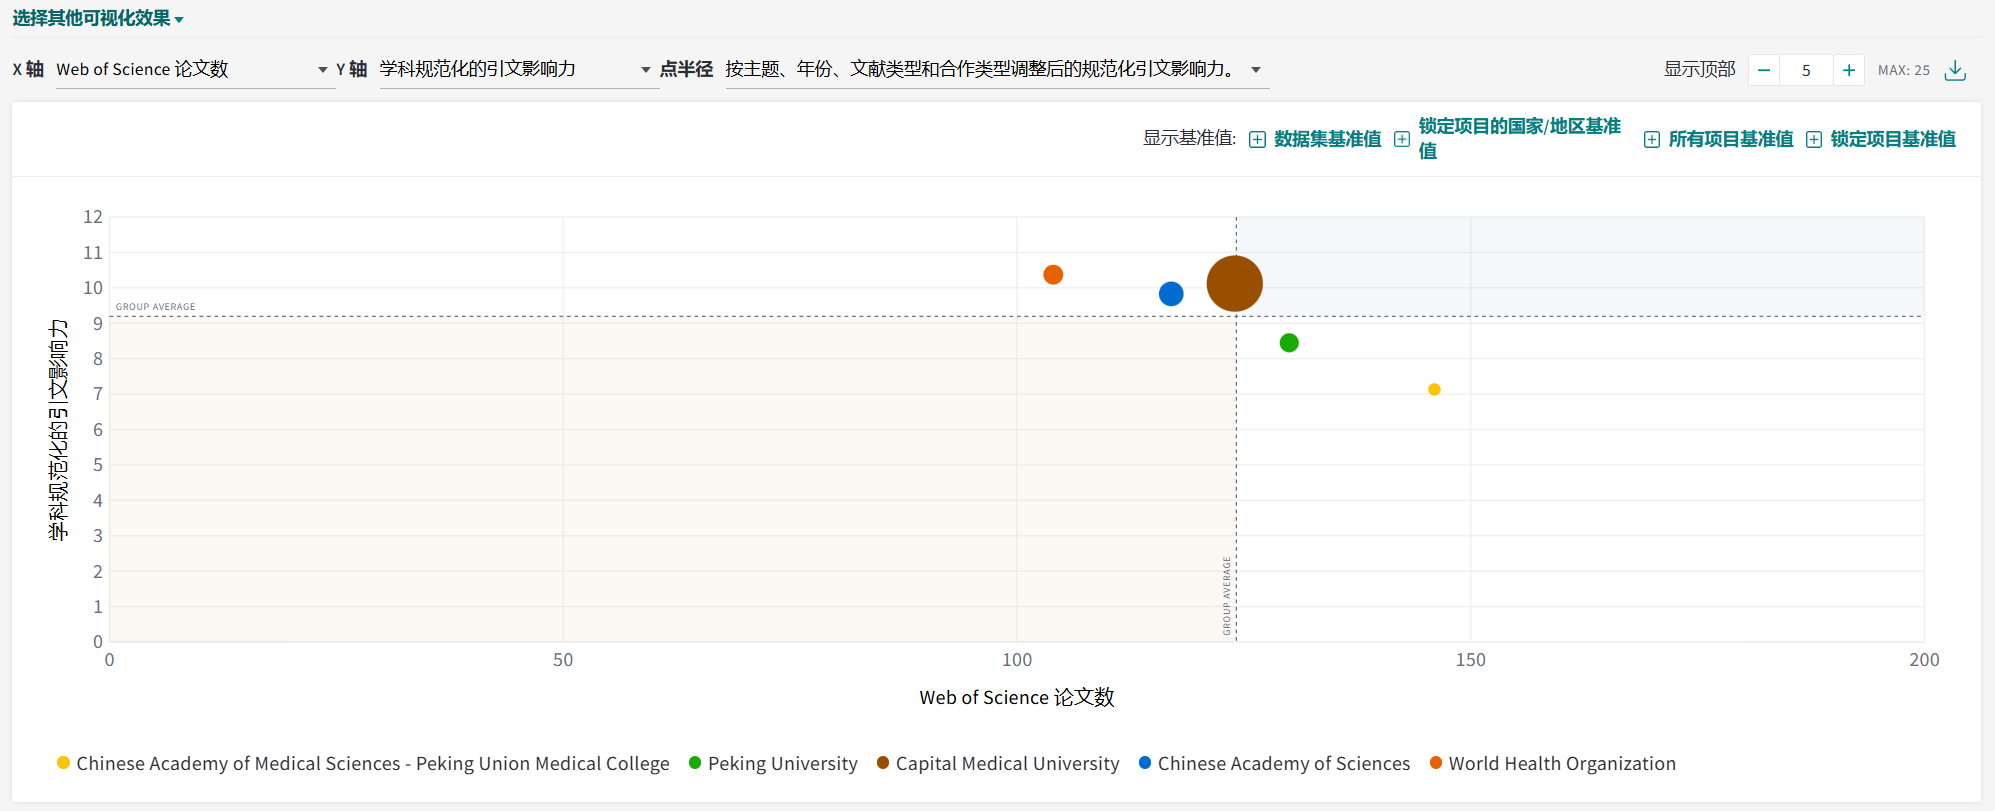This screenshot has width=1995, height=811.
Task: Click the yellow legend dot for Chinese Academy of Medical Sciences
Action: (x=64, y=763)
